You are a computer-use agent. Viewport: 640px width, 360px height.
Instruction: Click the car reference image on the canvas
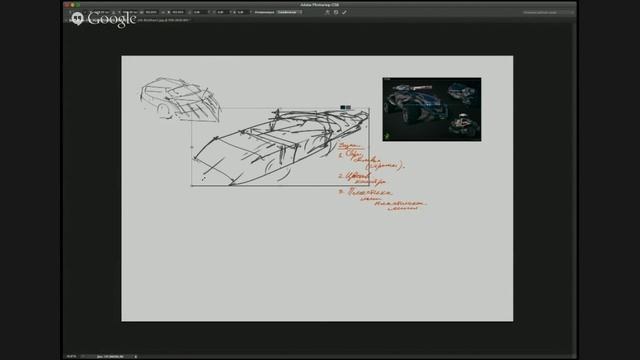point(432,109)
